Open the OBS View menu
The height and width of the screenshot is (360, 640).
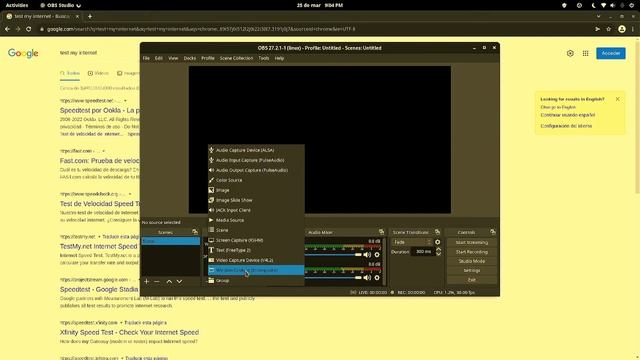(173, 58)
